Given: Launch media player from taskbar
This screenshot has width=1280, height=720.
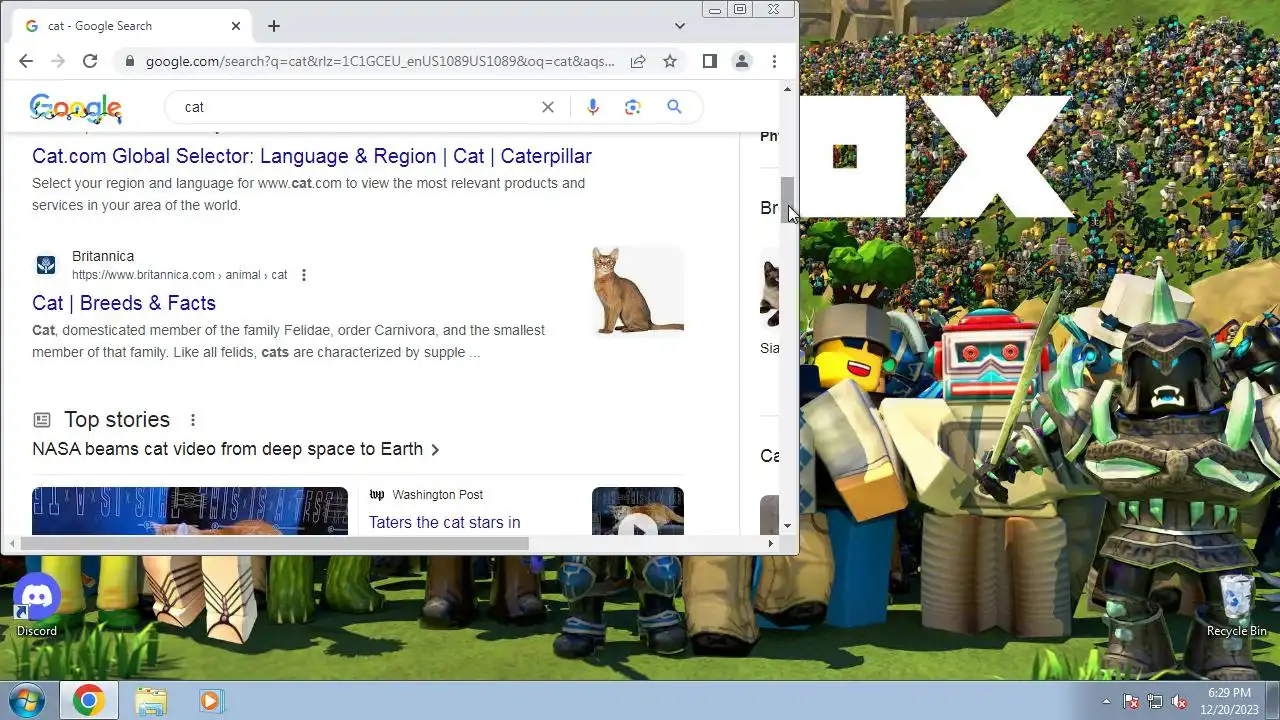Looking at the screenshot, I should pyautogui.click(x=210, y=701).
